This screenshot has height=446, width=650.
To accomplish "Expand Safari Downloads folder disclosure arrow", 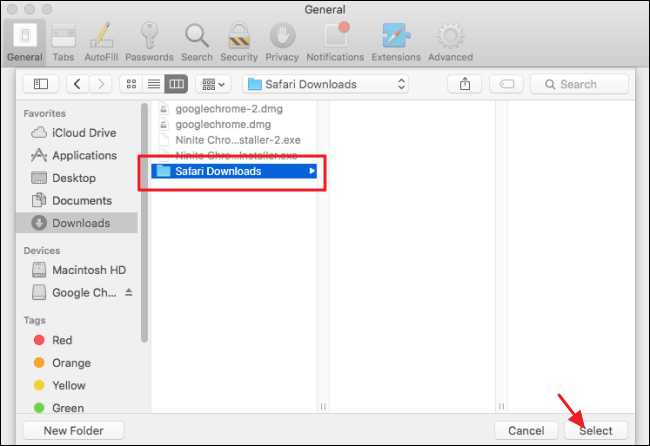I will [x=312, y=171].
